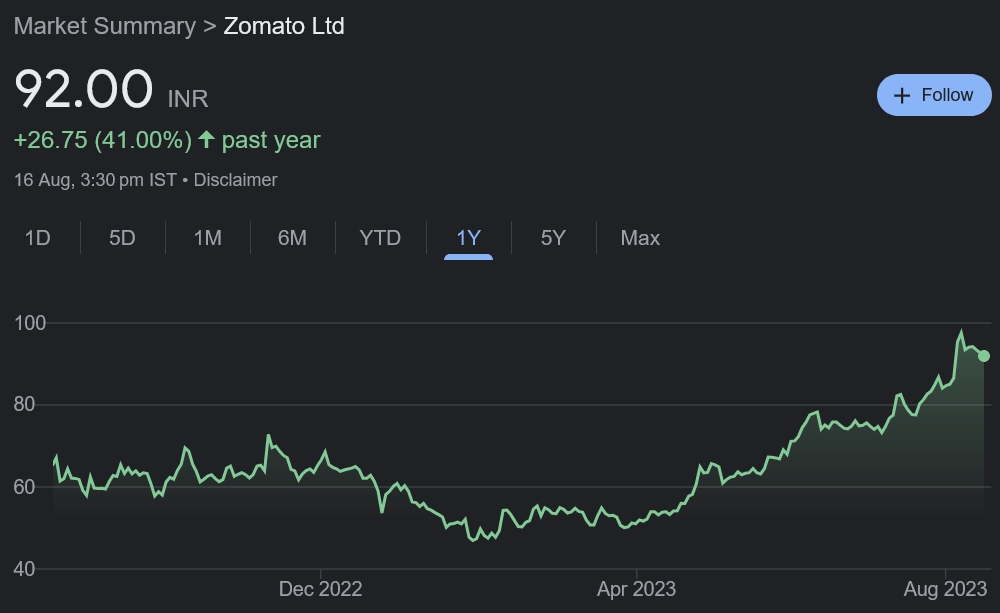
Task: Click the plus icon in Follow button
Action: click(902, 95)
